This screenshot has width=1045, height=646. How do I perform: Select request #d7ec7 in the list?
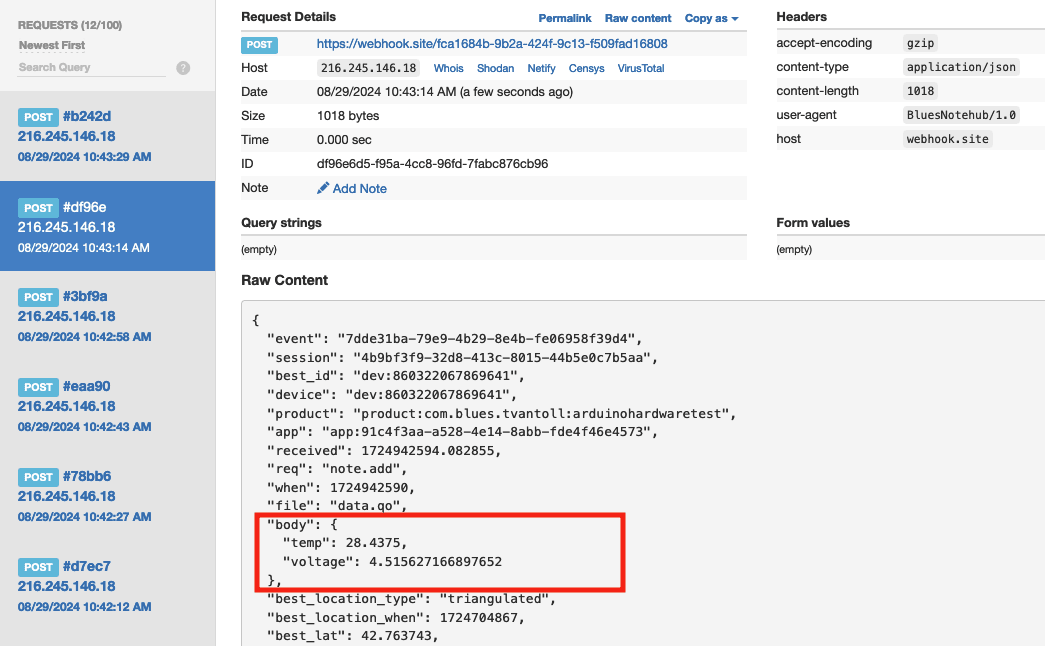(107, 586)
